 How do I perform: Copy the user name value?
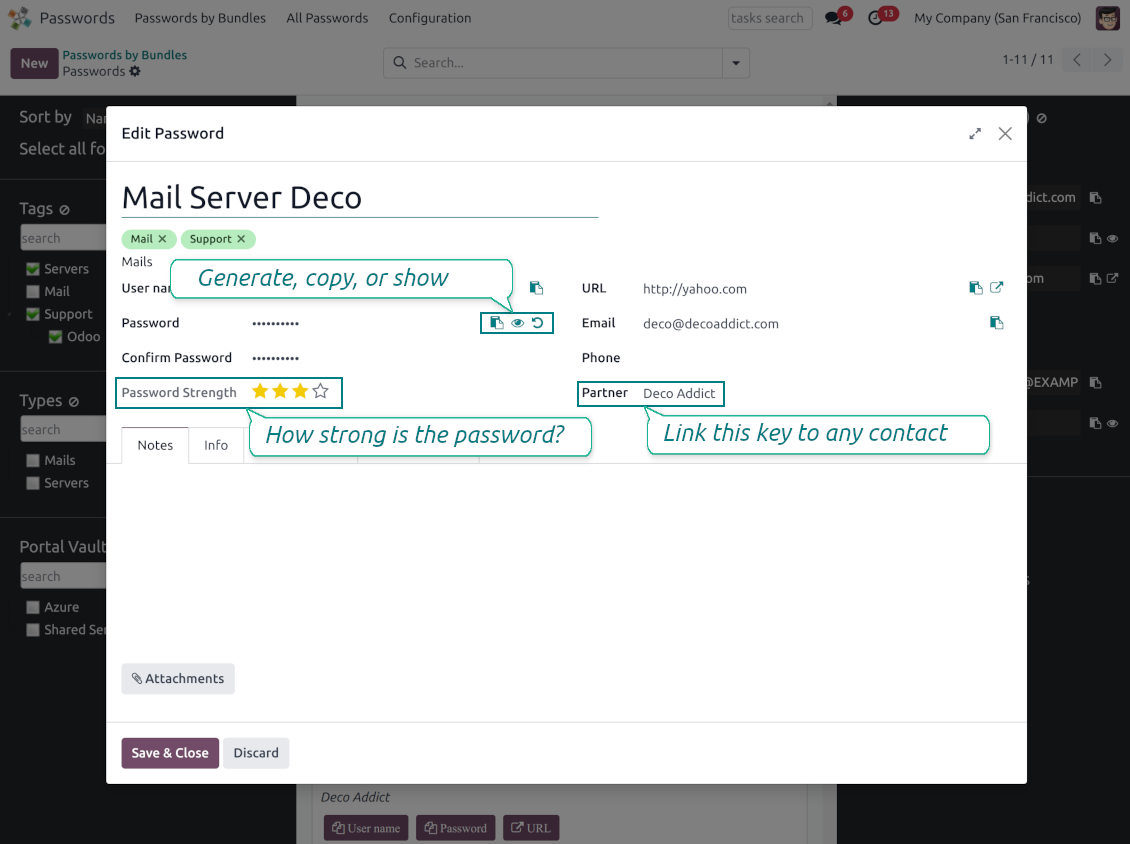(x=537, y=288)
